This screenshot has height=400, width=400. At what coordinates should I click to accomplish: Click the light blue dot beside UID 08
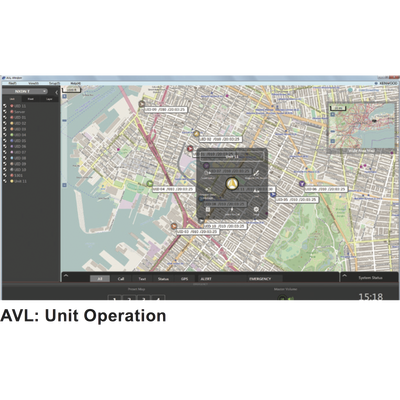click(x=12, y=158)
